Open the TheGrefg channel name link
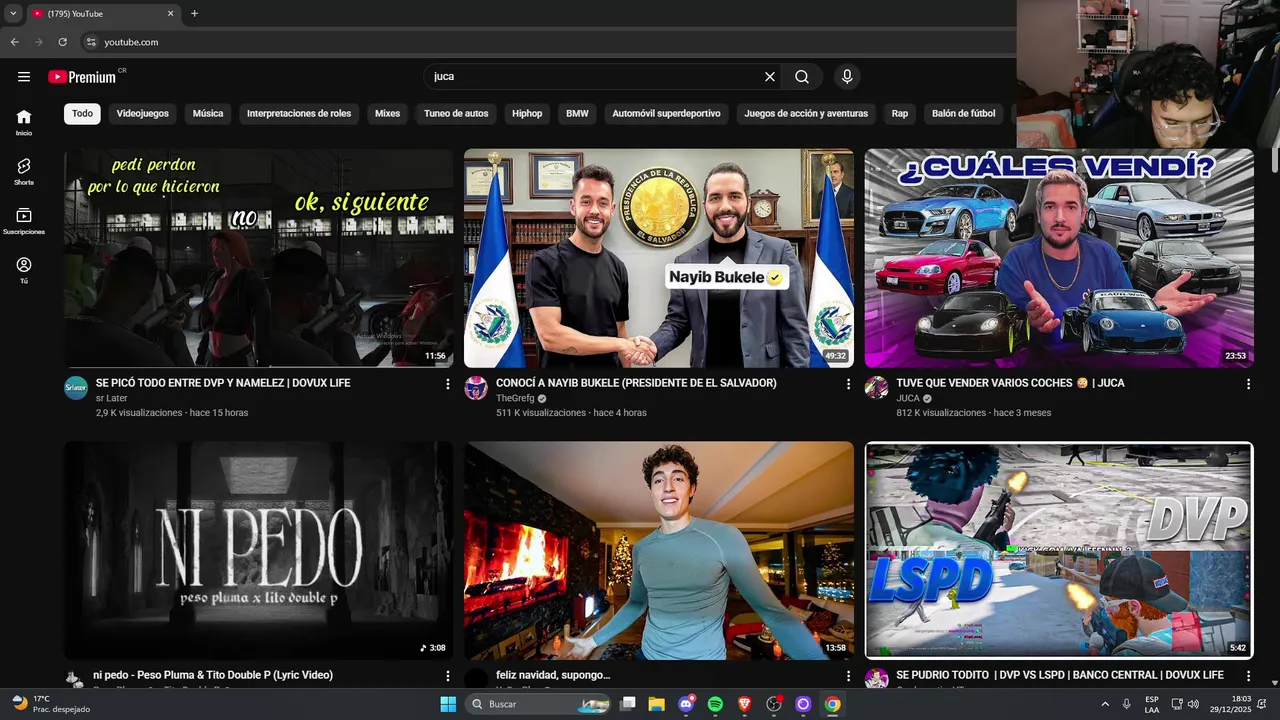1280x720 pixels. pos(515,398)
